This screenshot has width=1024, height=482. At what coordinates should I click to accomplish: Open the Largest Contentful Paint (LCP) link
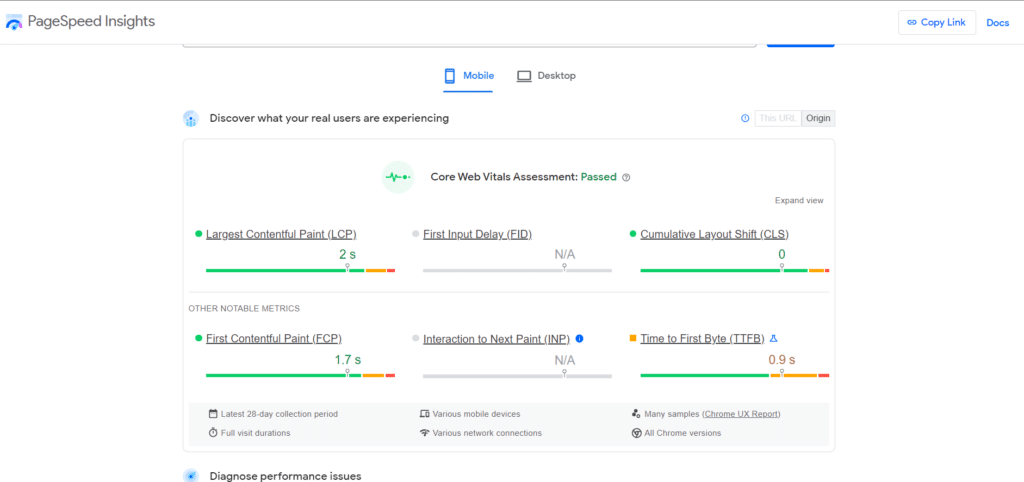pos(281,234)
